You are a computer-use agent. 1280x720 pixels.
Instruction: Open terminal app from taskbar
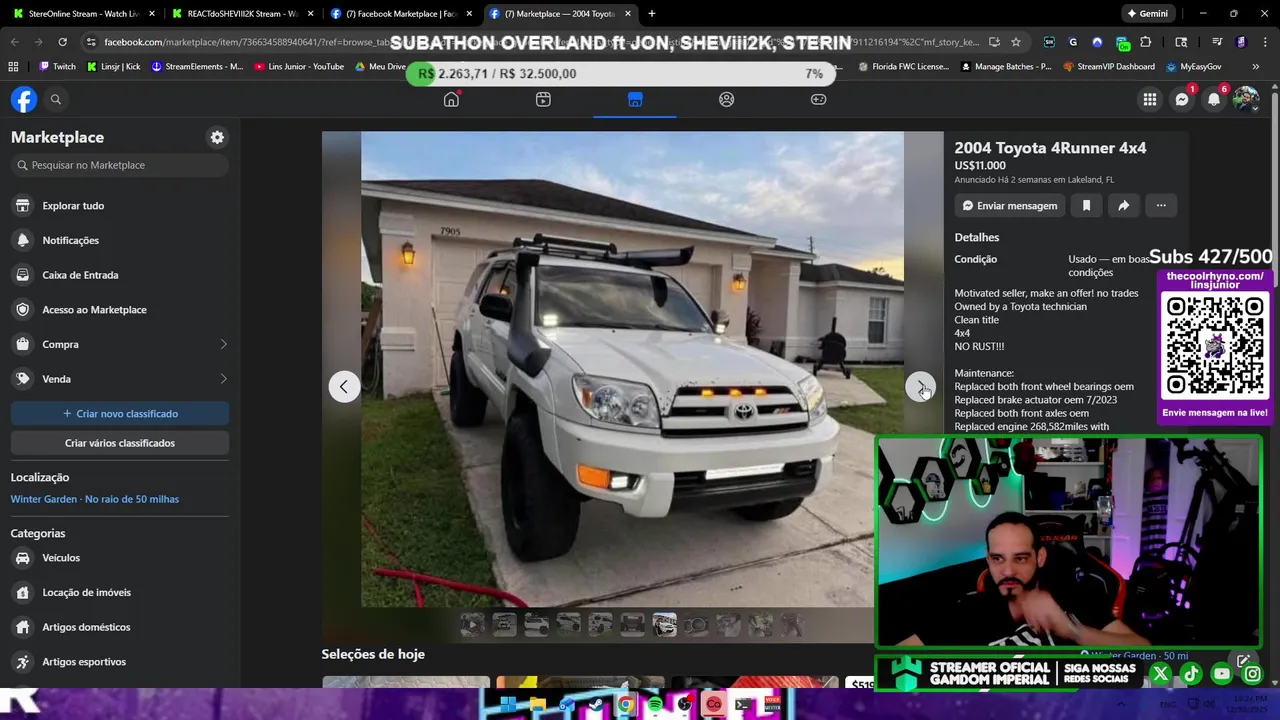point(743,705)
